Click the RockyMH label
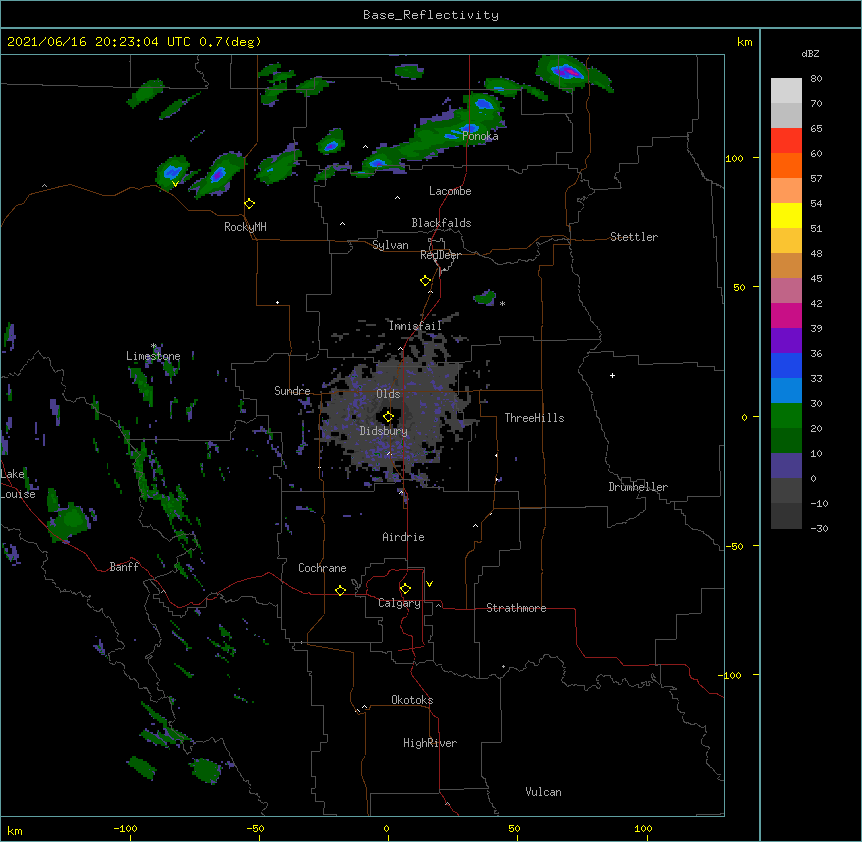Viewport: 862px width, 842px height. [x=245, y=227]
